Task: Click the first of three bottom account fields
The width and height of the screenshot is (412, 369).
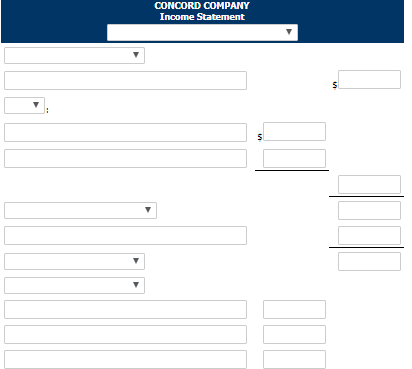Action: 125,309
